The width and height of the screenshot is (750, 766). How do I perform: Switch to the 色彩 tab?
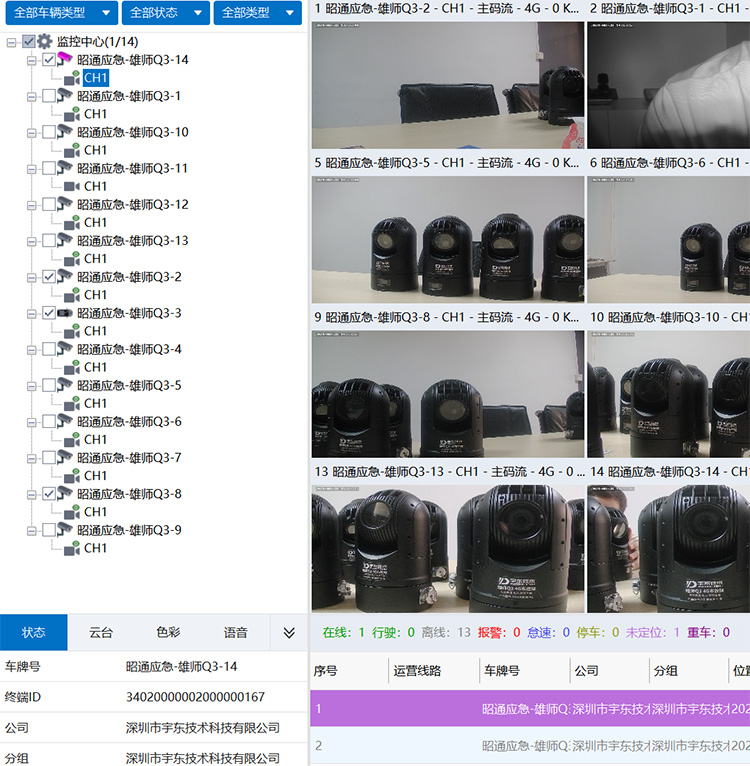click(x=168, y=633)
